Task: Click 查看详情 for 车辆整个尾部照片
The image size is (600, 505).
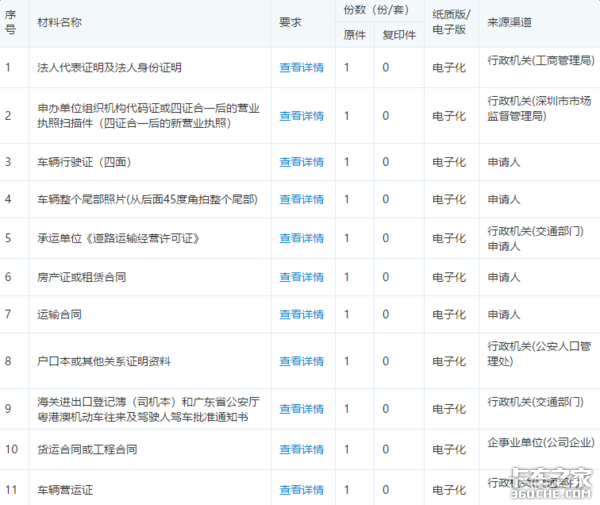Action: pos(302,199)
